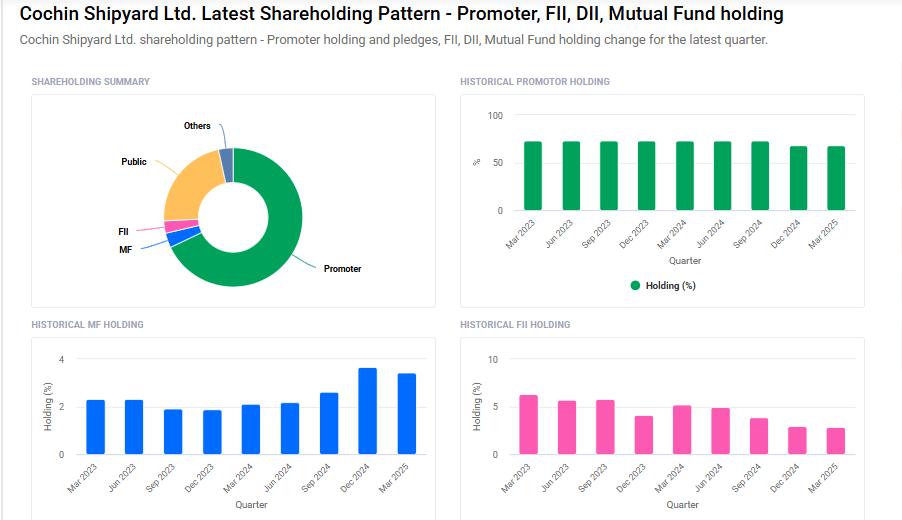902x520 pixels.
Task: Click the Historical FII Holding heading
Action: pyautogui.click(x=515, y=324)
